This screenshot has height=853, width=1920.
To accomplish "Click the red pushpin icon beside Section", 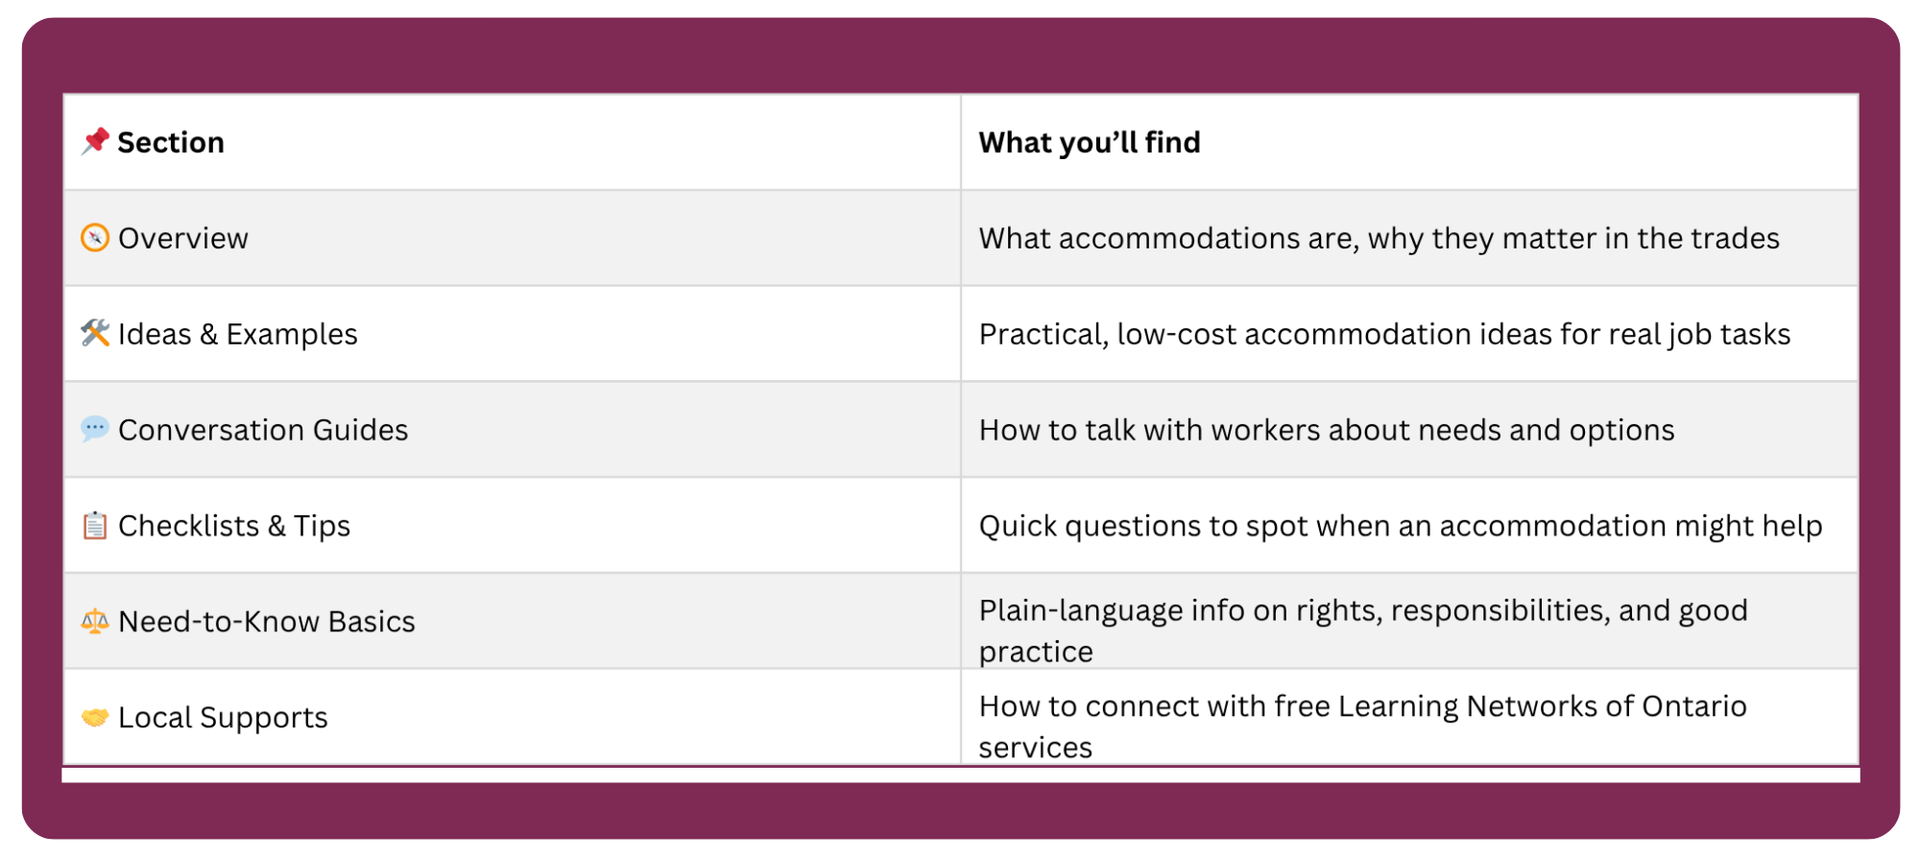I will coord(95,141).
